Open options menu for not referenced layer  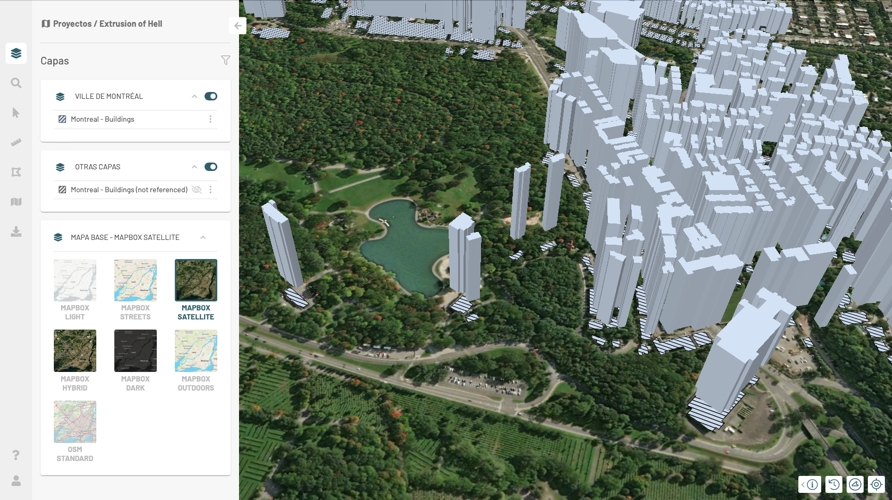pyautogui.click(x=210, y=190)
